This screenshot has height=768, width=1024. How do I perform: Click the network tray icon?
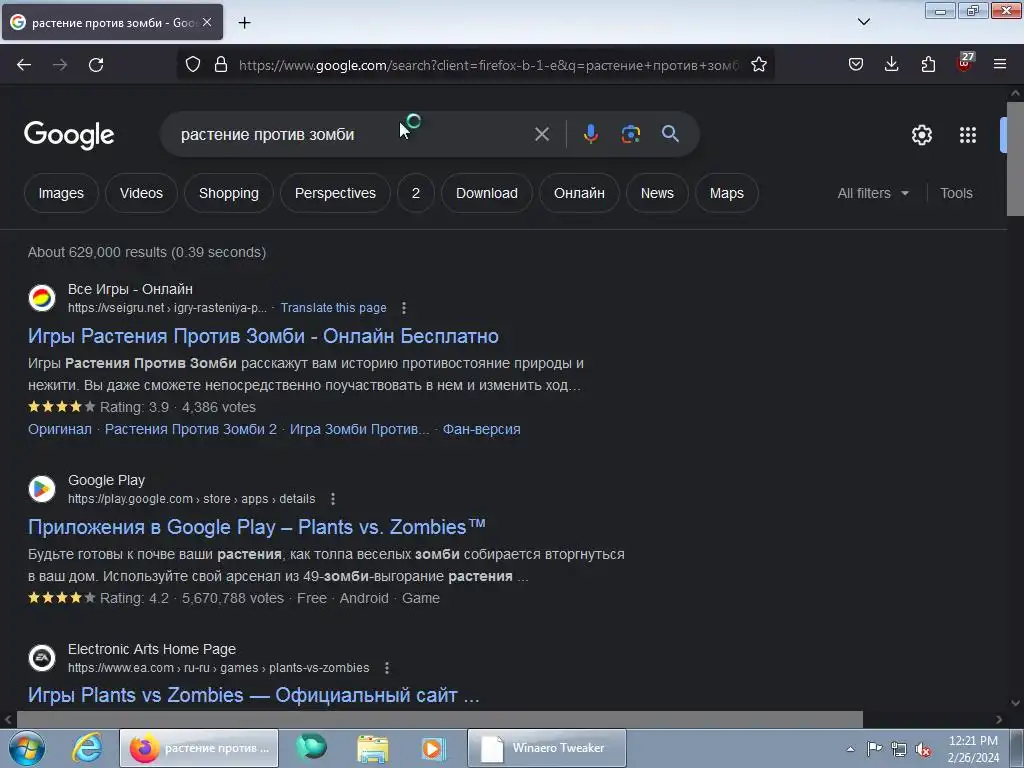[899, 749]
